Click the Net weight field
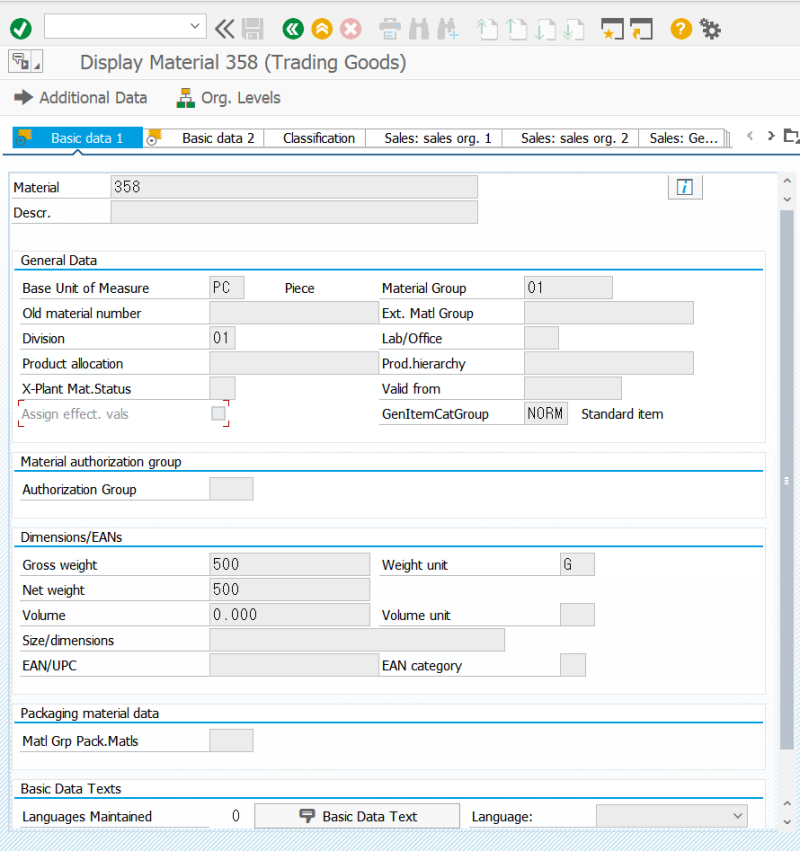 point(290,589)
